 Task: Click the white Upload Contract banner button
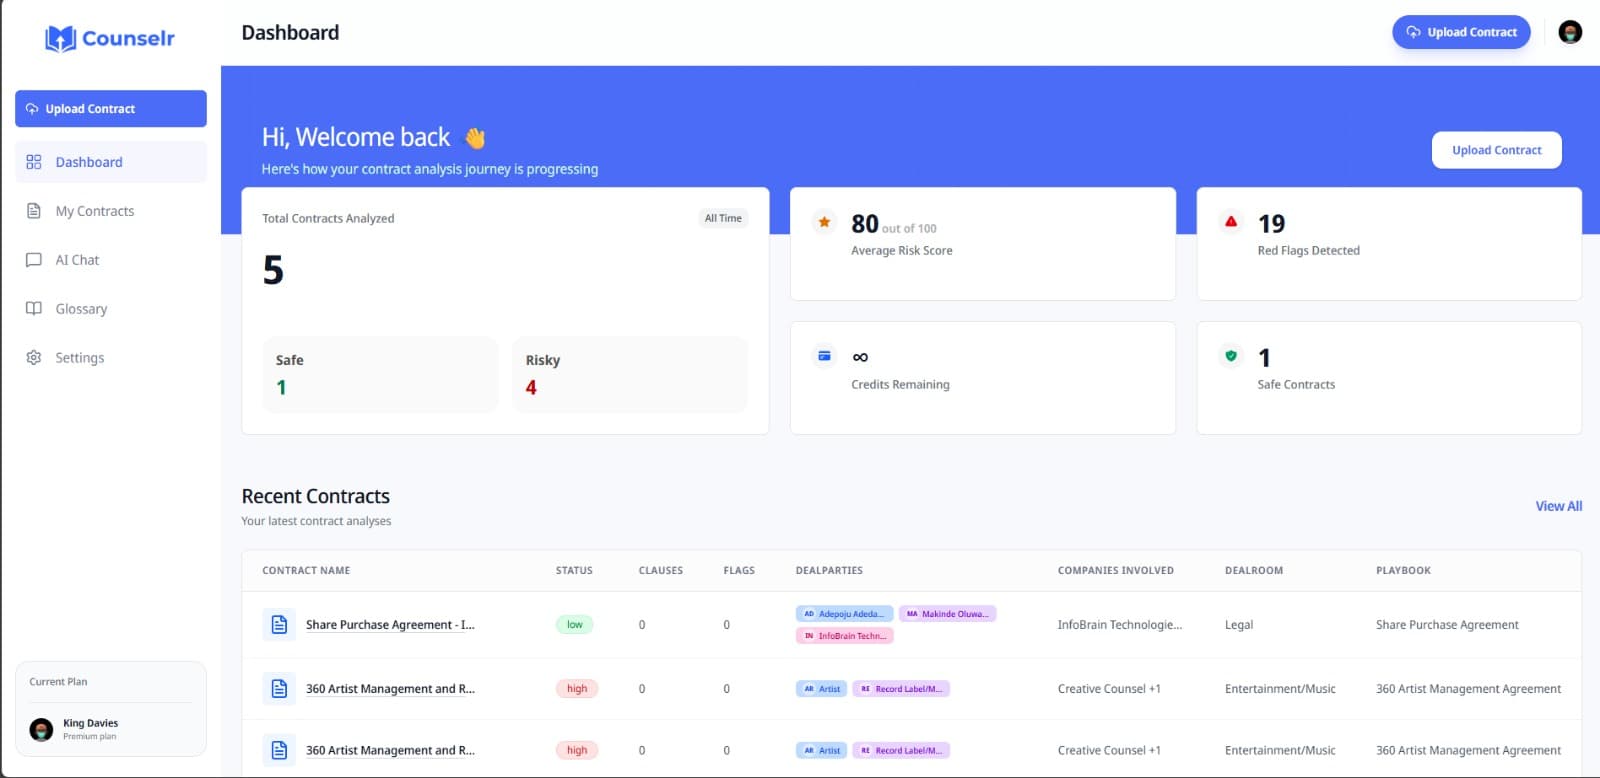pos(1496,150)
